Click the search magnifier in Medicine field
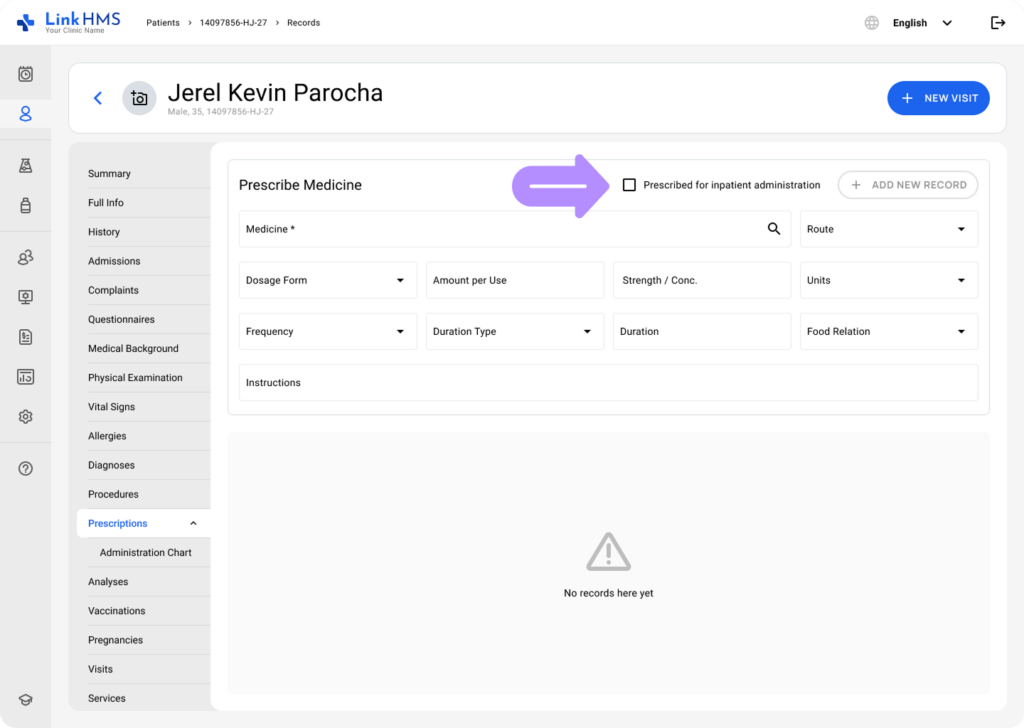Viewport: 1024px width, 728px height. click(x=773, y=229)
